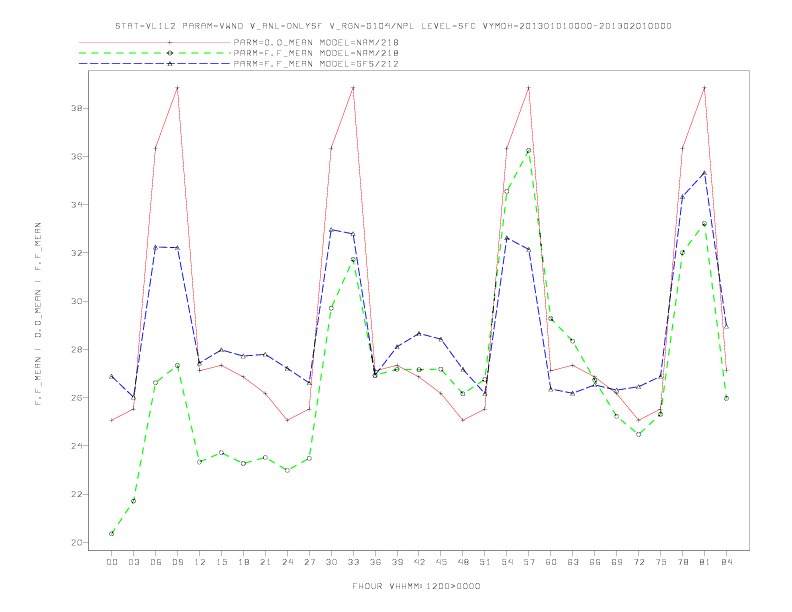This screenshot has height=612, width=792.
Task: Click the x-axis tick label 45
Action: click(x=441, y=562)
